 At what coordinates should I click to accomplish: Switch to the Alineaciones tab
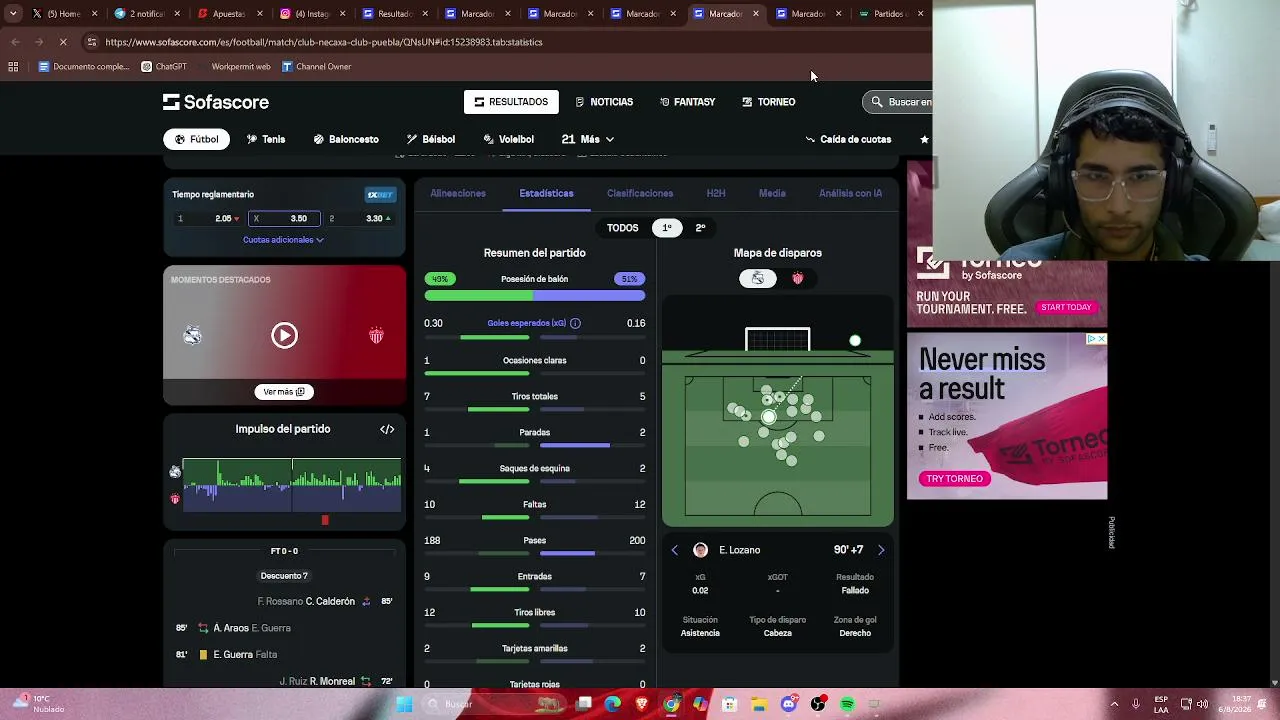458,193
